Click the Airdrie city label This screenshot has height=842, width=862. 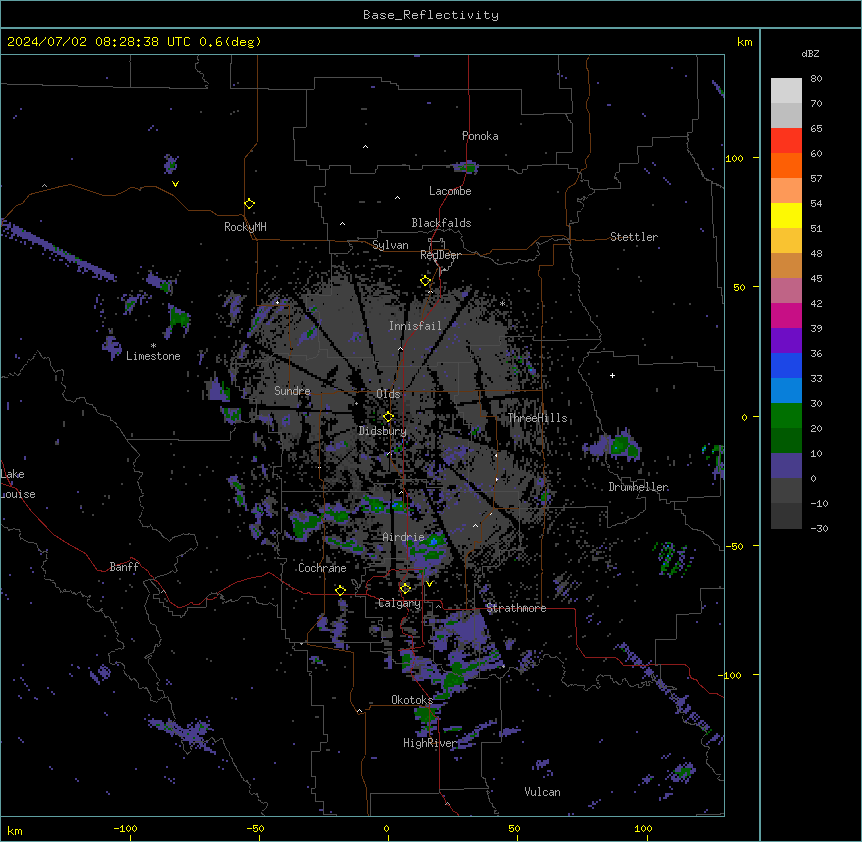coord(403,537)
